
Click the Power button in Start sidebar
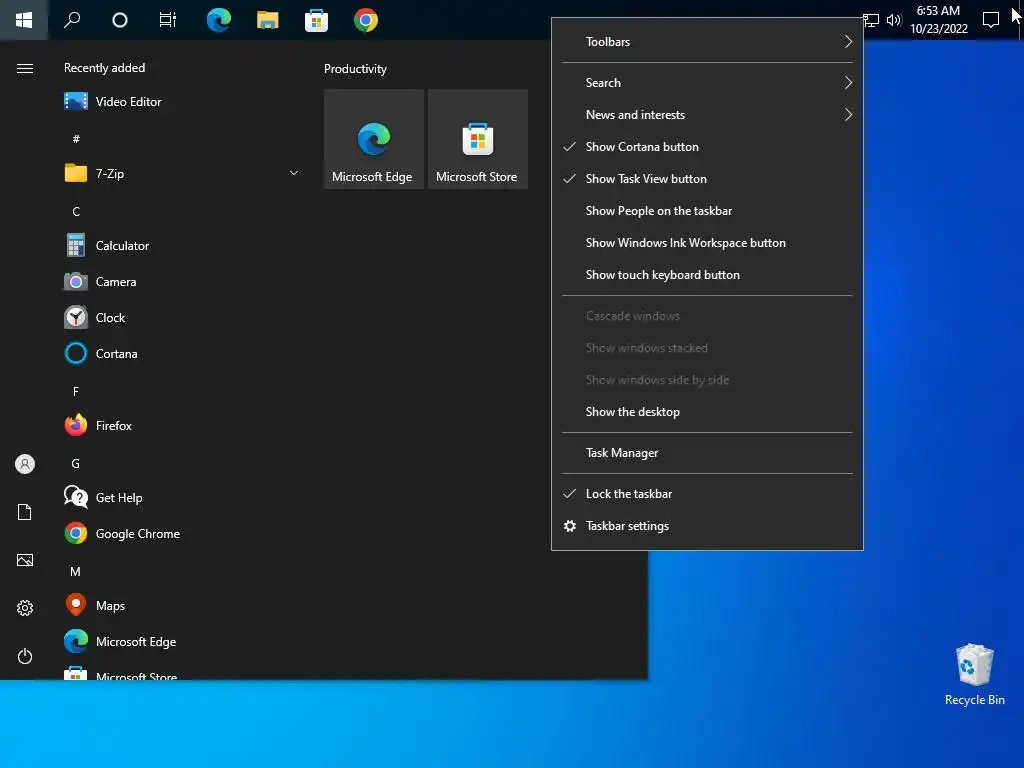25,656
